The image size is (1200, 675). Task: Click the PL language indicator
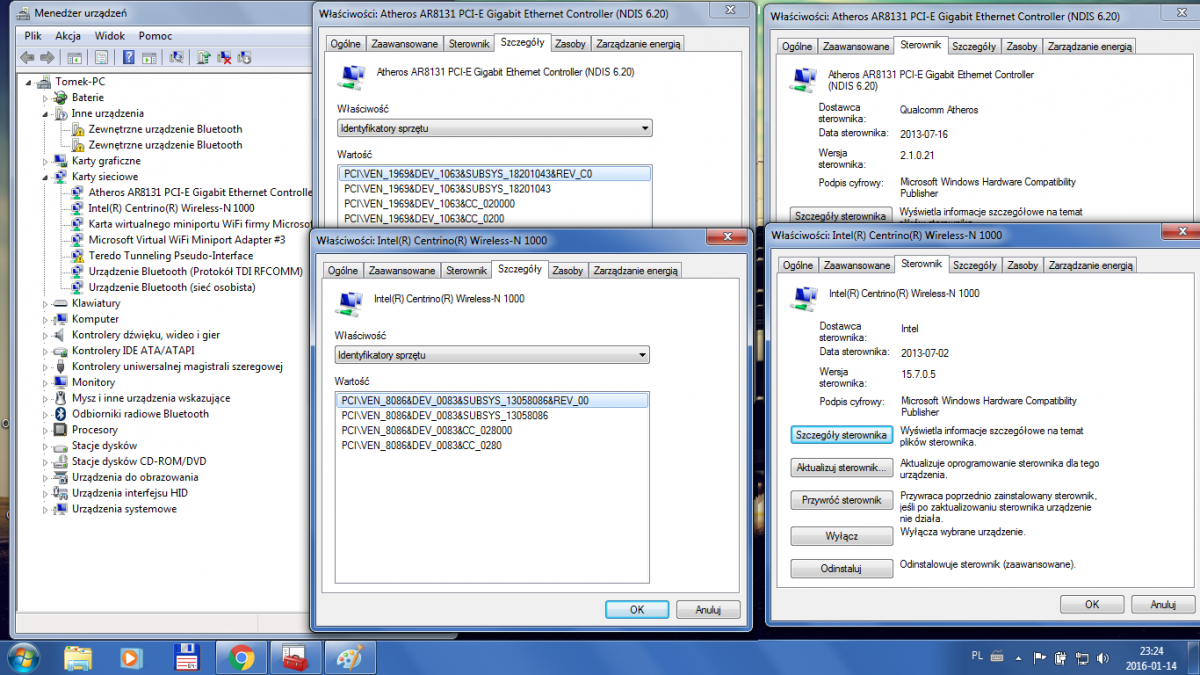pos(977,656)
